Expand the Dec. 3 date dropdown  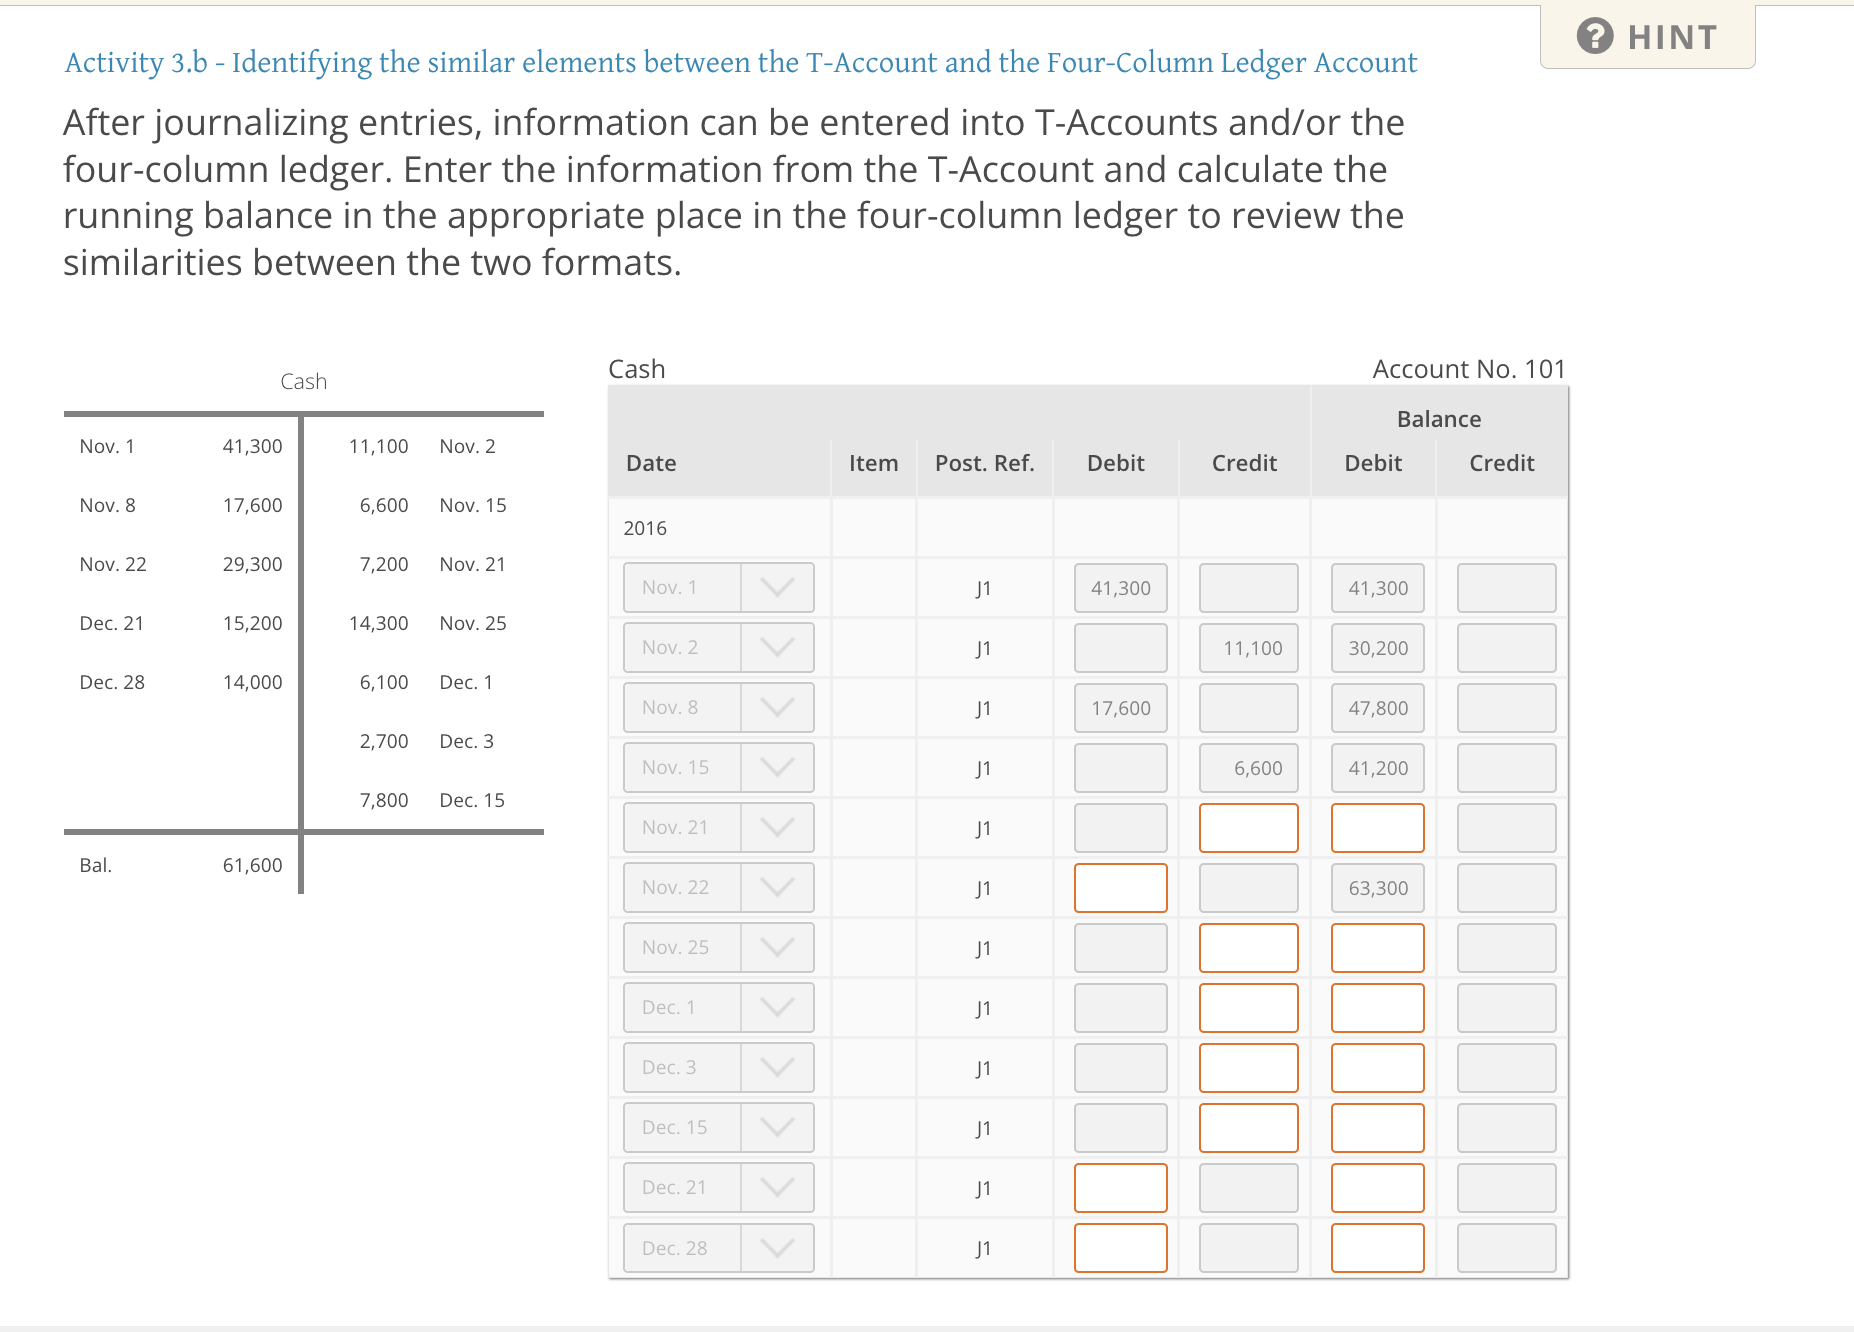click(779, 1067)
